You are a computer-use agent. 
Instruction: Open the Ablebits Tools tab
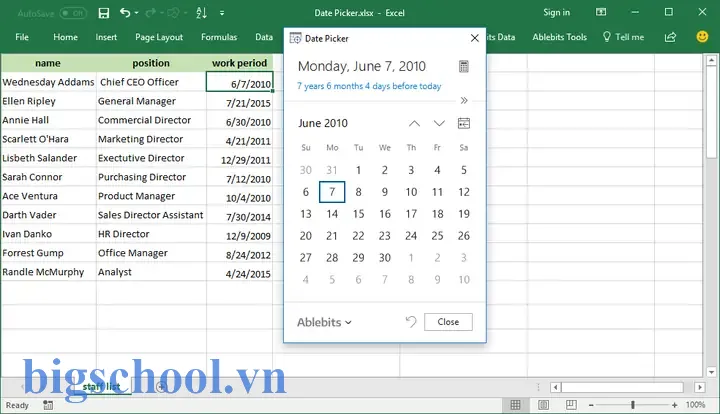559,37
